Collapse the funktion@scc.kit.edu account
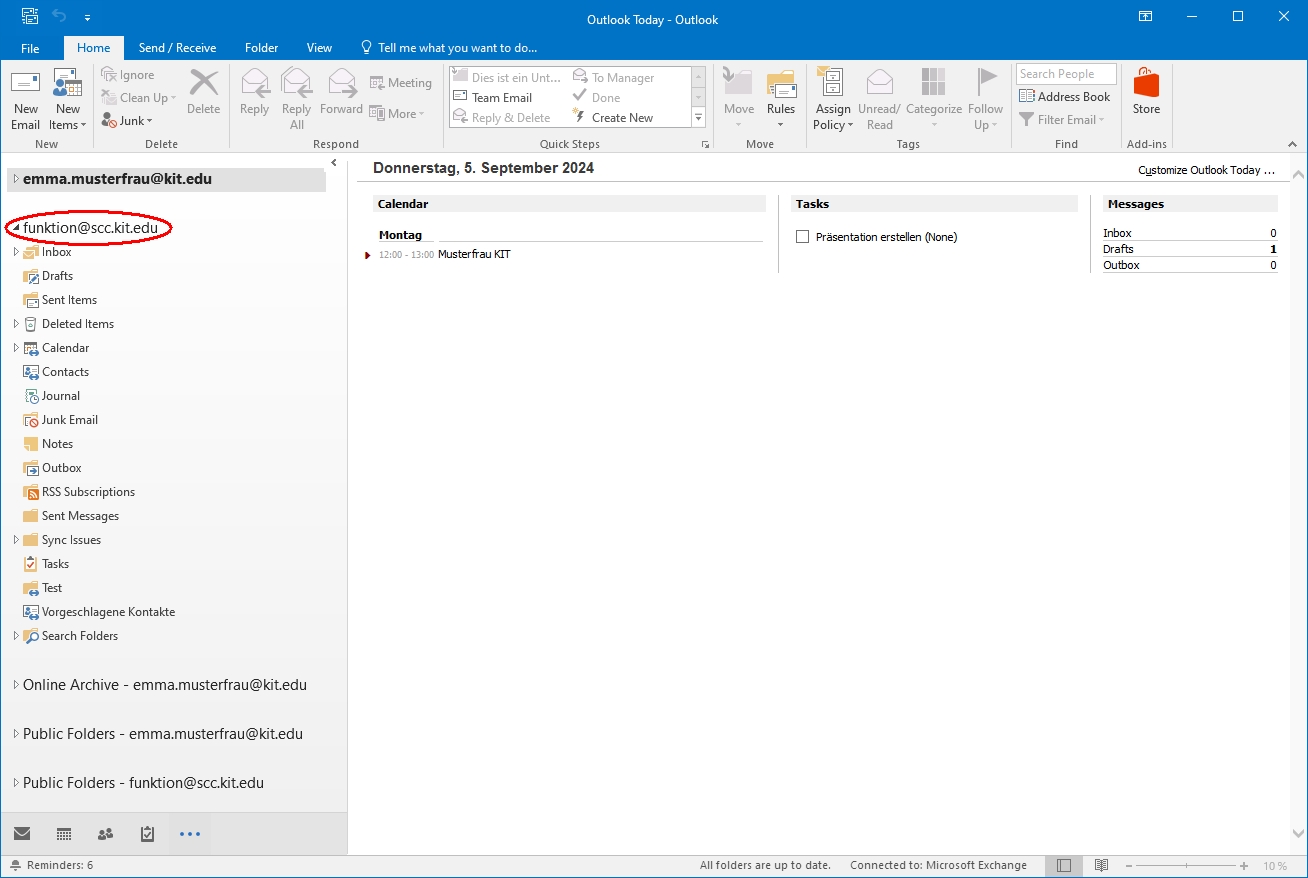The width and height of the screenshot is (1308, 878). (16, 228)
